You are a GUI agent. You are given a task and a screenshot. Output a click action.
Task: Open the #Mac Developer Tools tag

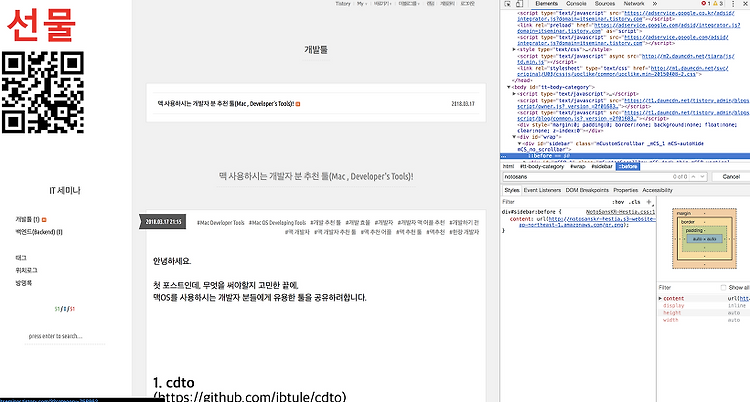(221, 223)
